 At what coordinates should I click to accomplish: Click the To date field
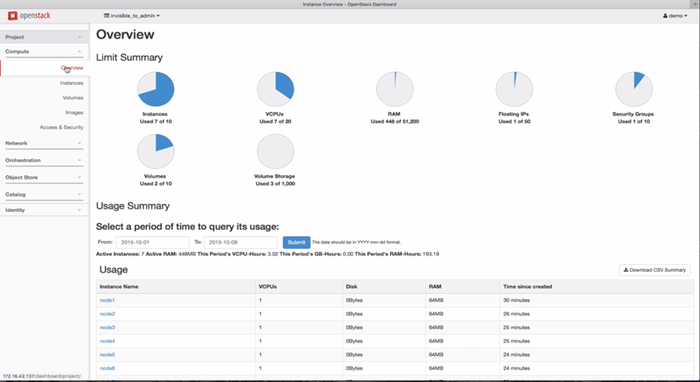(241, 242)
